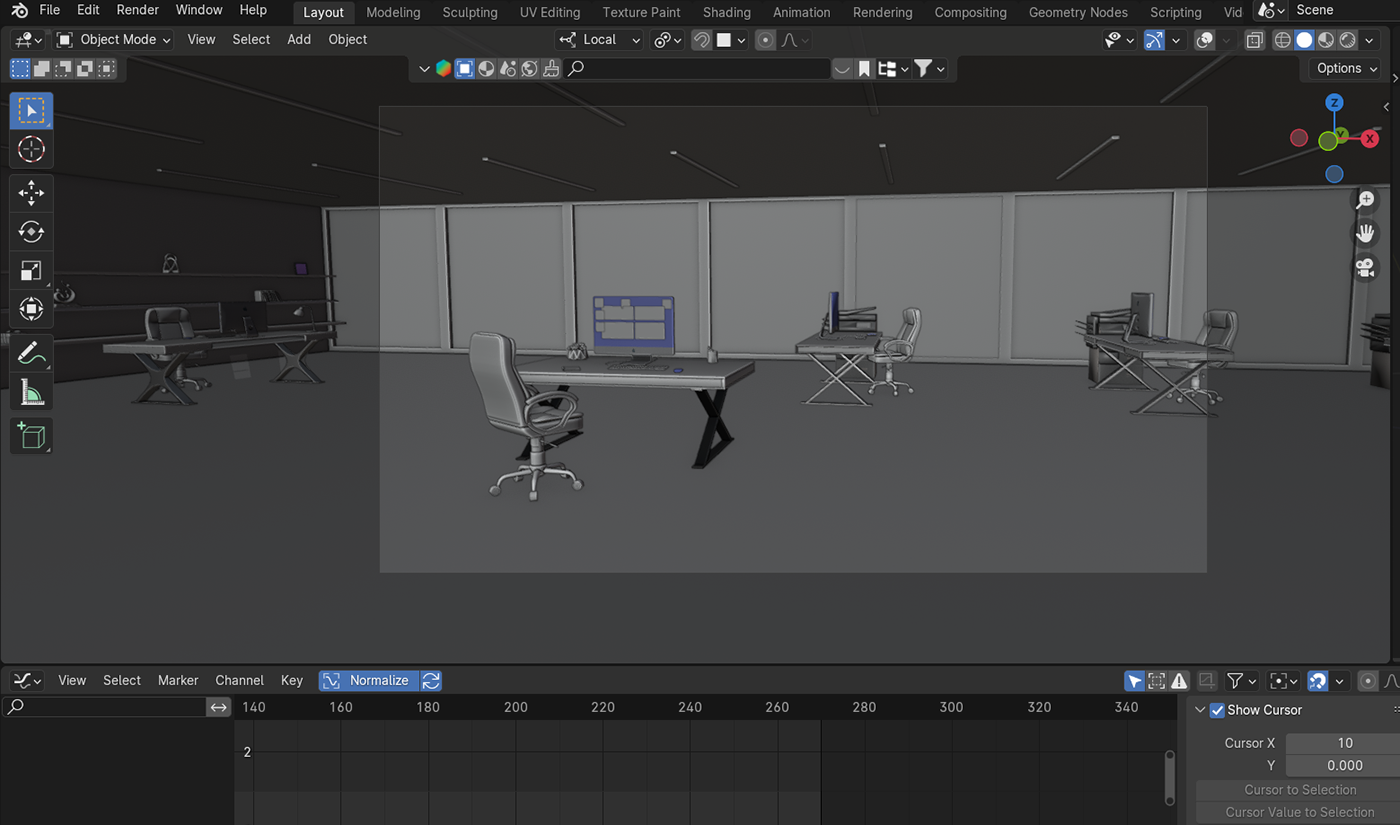1400x825 pixels.
Task: Select the Move tool in left toolbar
Action: (31, 192)
